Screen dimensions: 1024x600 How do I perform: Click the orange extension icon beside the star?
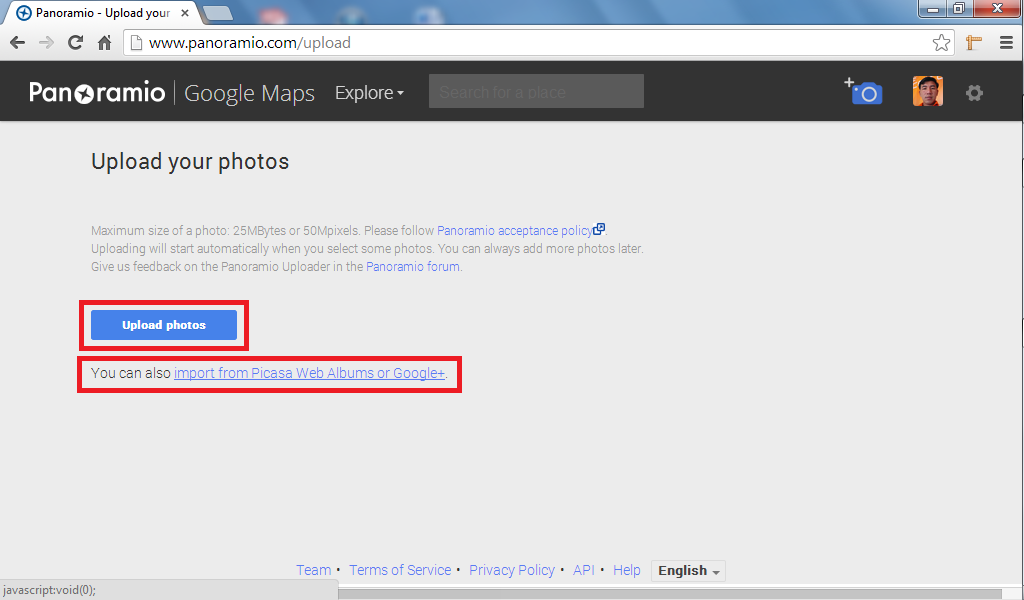point(974,43)
